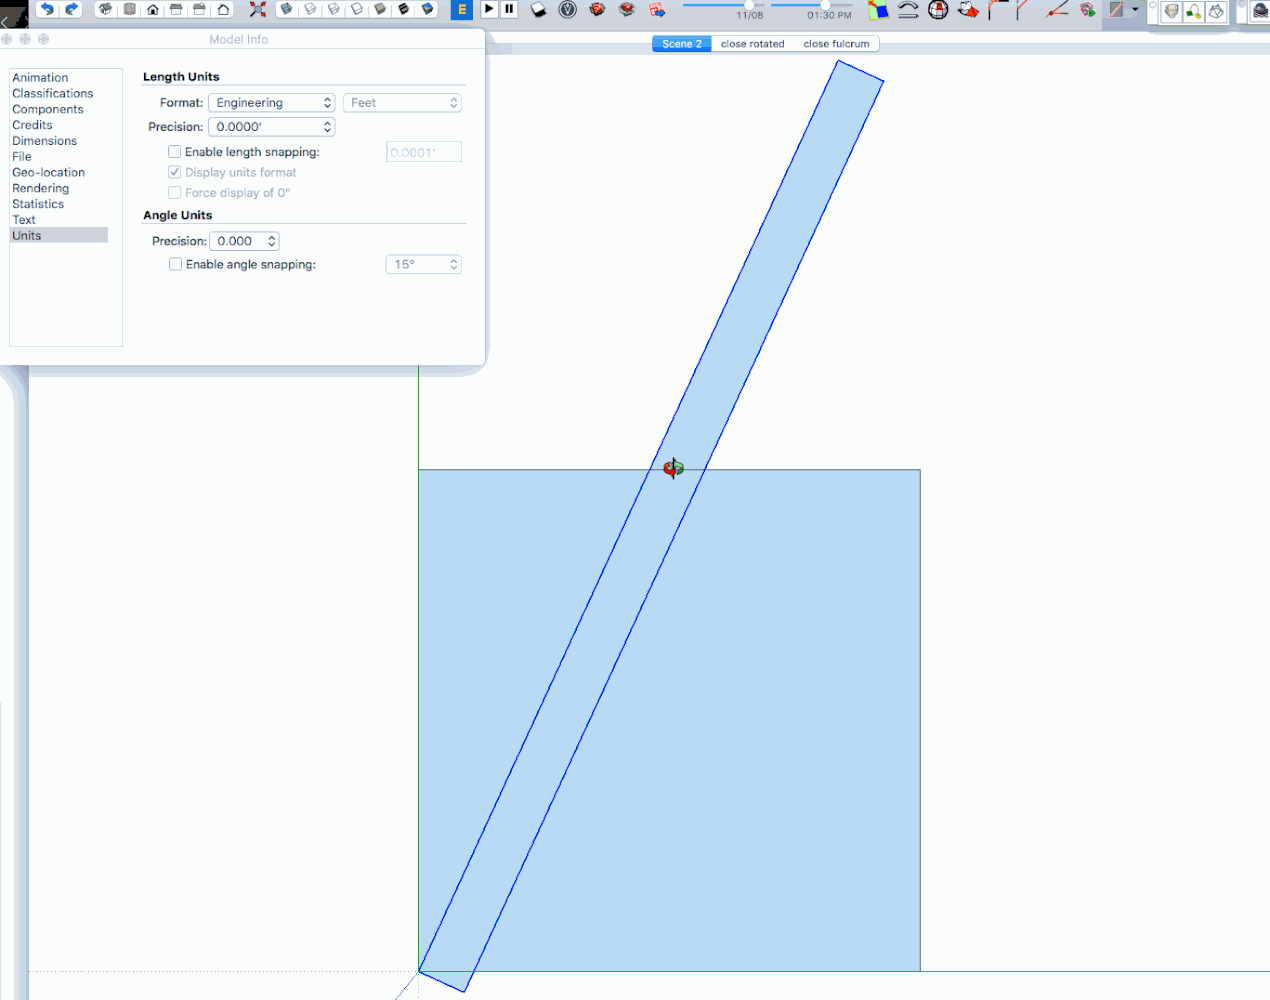
Task: Open the close rotated scene tab
Action: pos(752,43)
